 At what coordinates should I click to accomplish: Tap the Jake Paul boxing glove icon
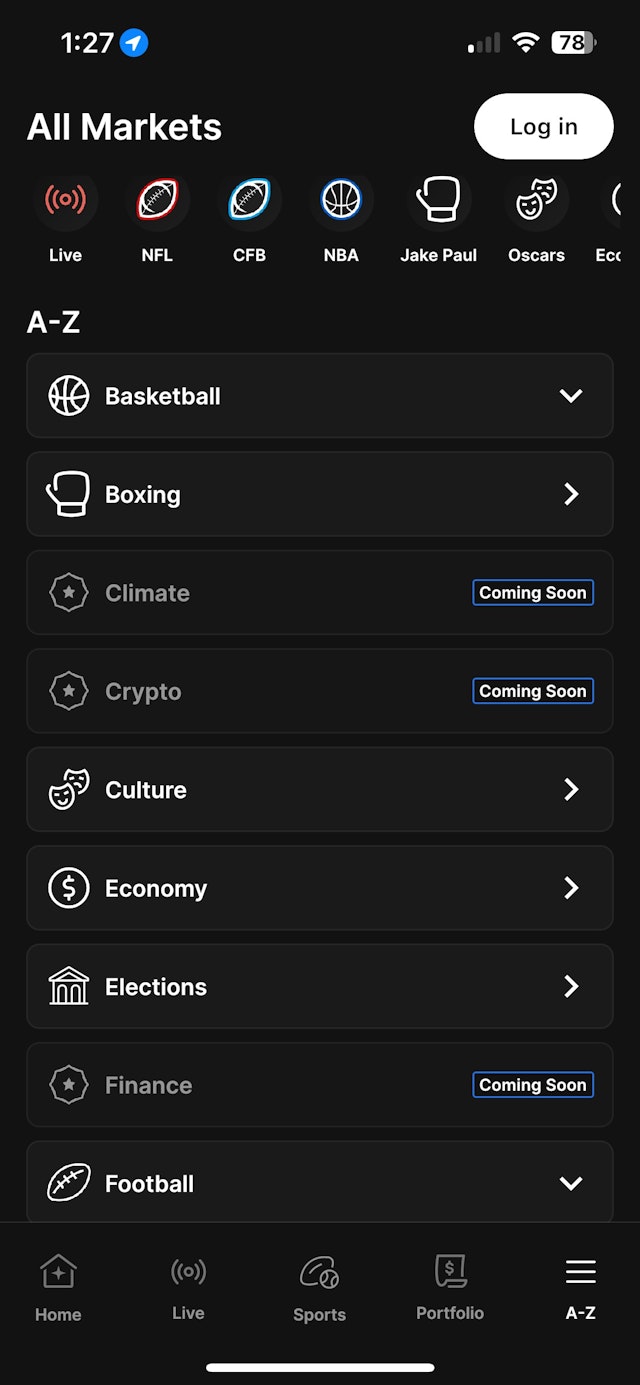click(438, 201)
